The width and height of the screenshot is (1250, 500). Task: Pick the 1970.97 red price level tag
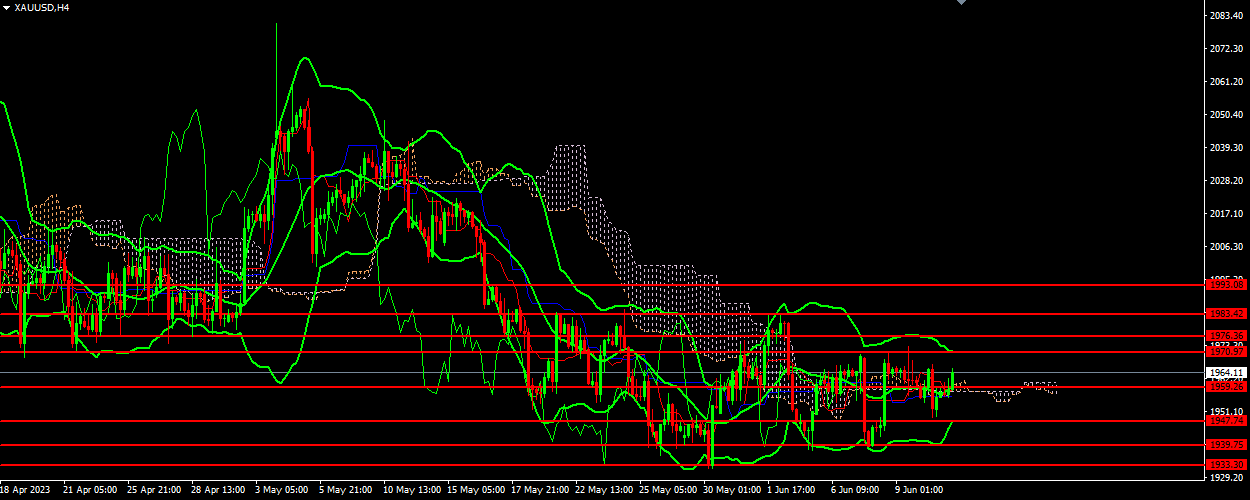1226,352
